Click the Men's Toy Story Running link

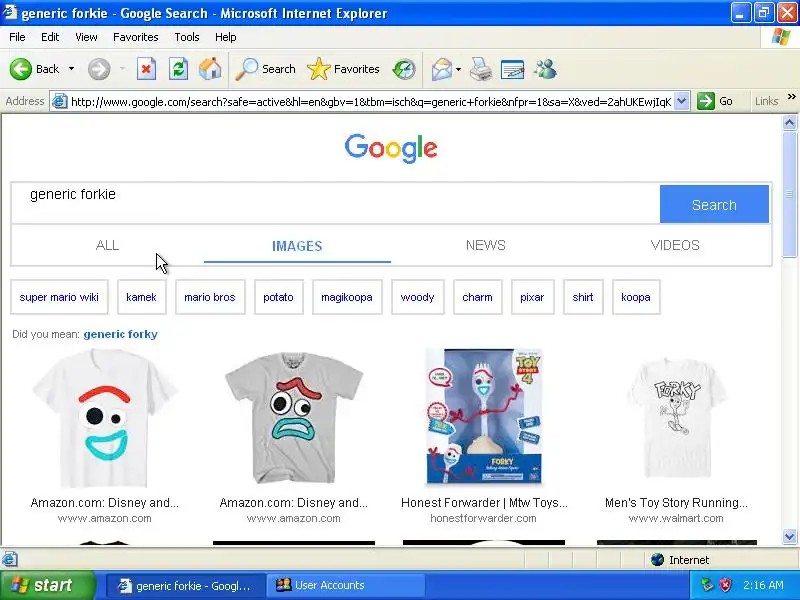[677, 503]
